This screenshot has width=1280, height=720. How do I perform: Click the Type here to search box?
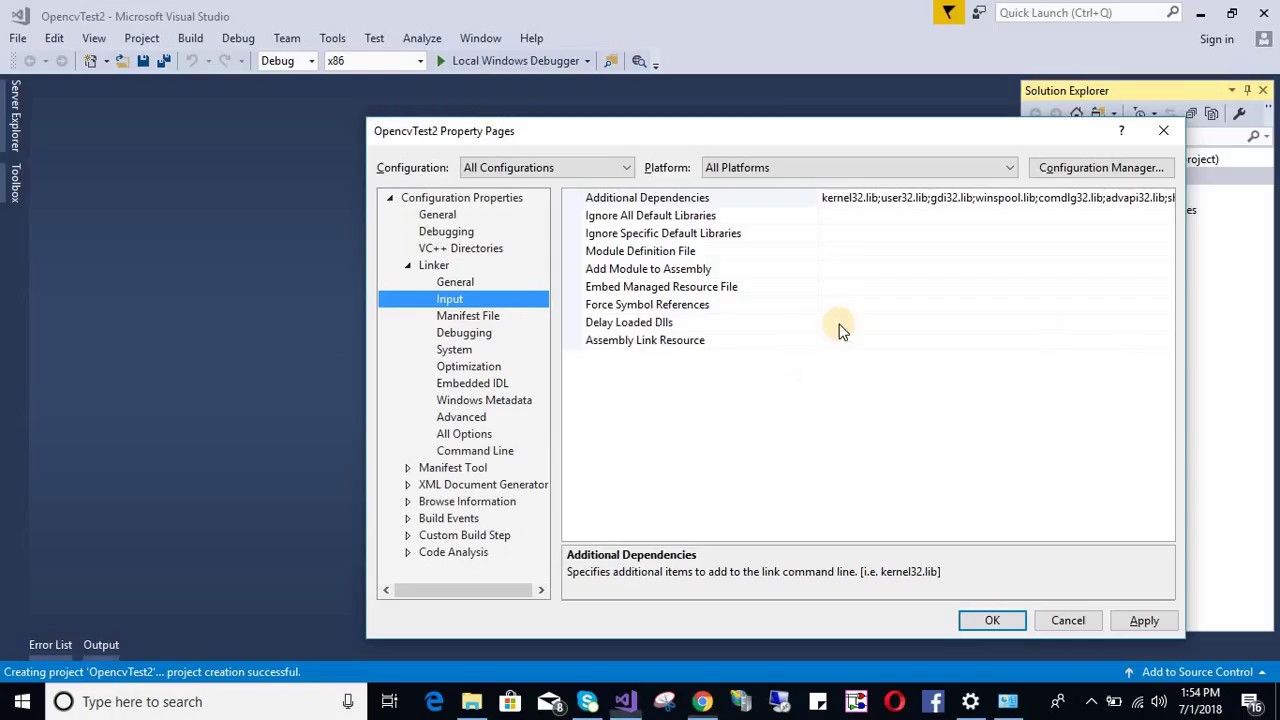[x=205, y=701]
